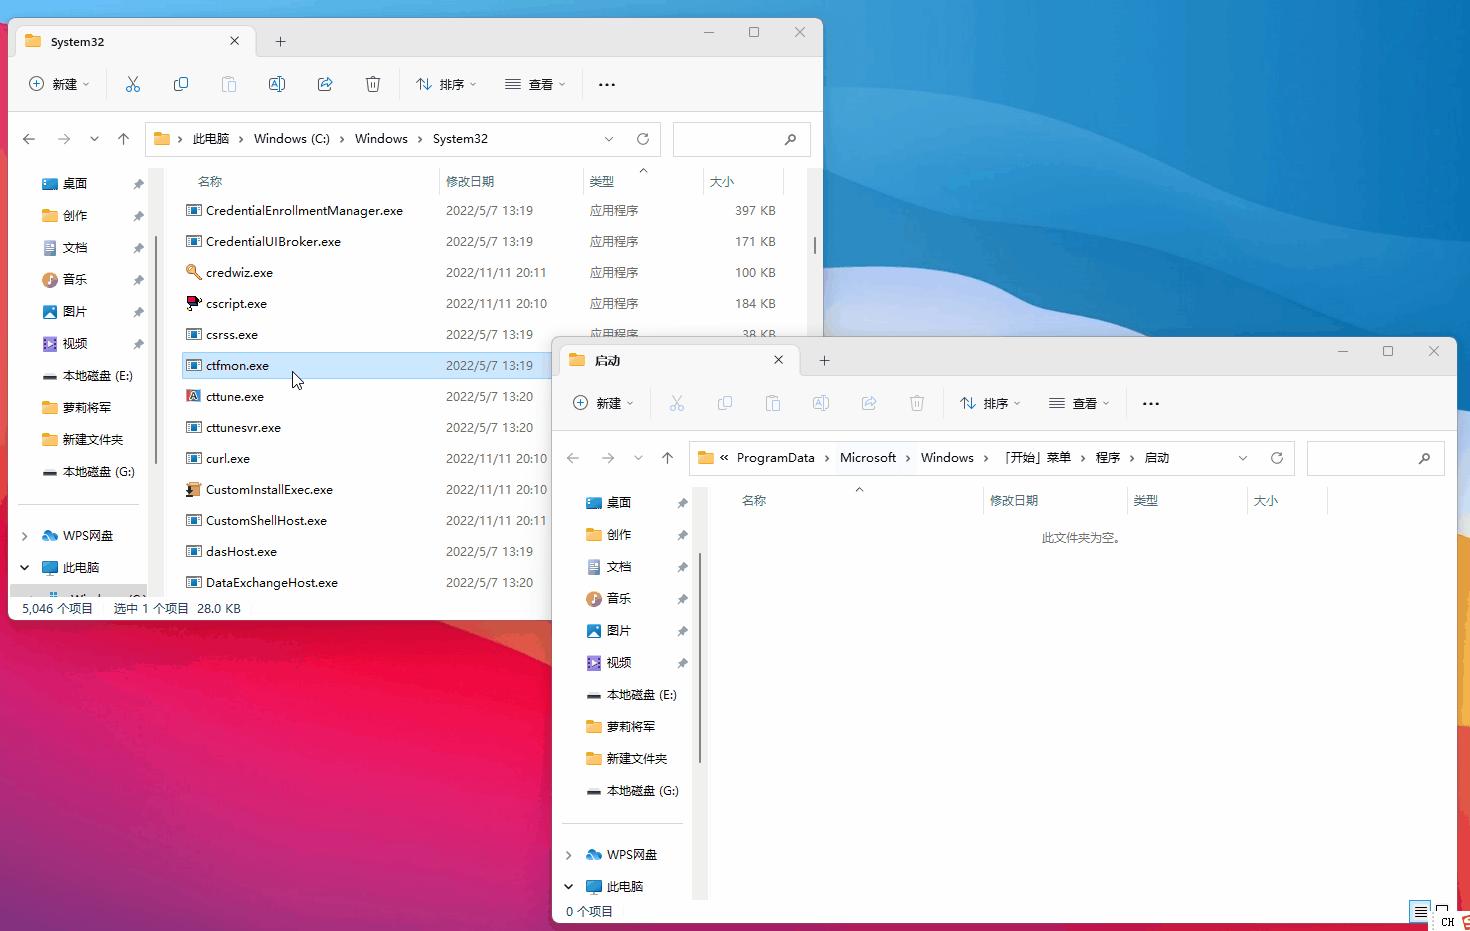The width and height of the screenshot is (1470, 931).
Task: Unpin 图片 in the 启动 window sidebar
Action: (682, 630)
